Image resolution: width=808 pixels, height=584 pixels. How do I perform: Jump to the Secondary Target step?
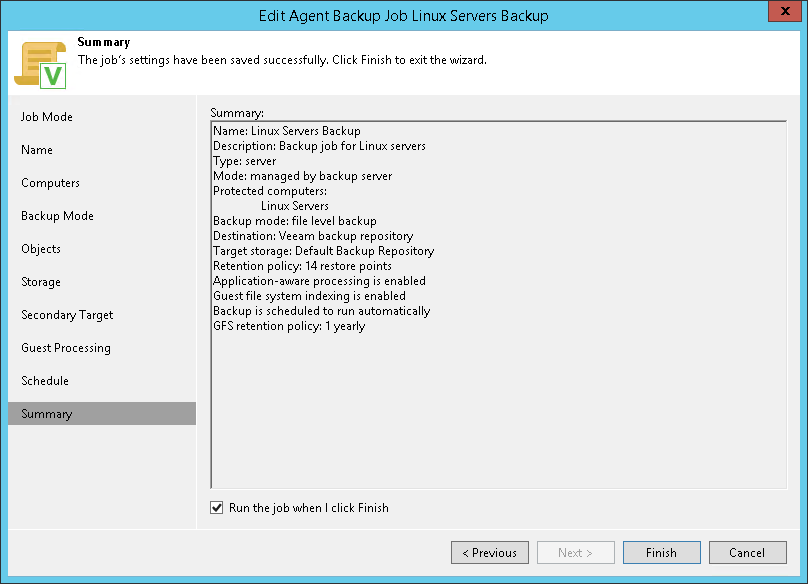[x=67, y=315]
